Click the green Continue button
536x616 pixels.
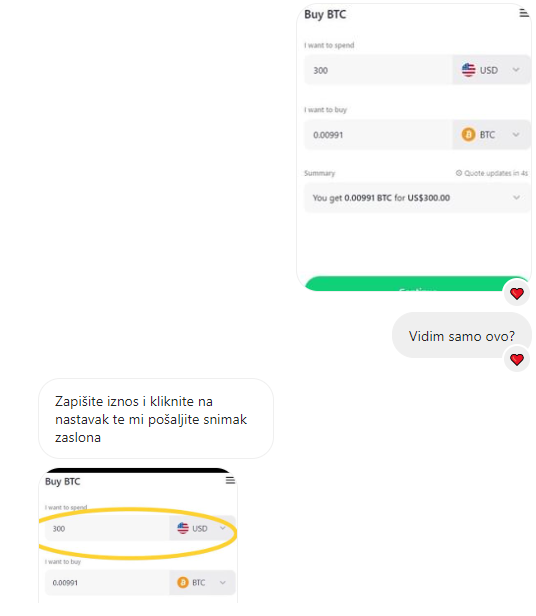coord(417,284)
